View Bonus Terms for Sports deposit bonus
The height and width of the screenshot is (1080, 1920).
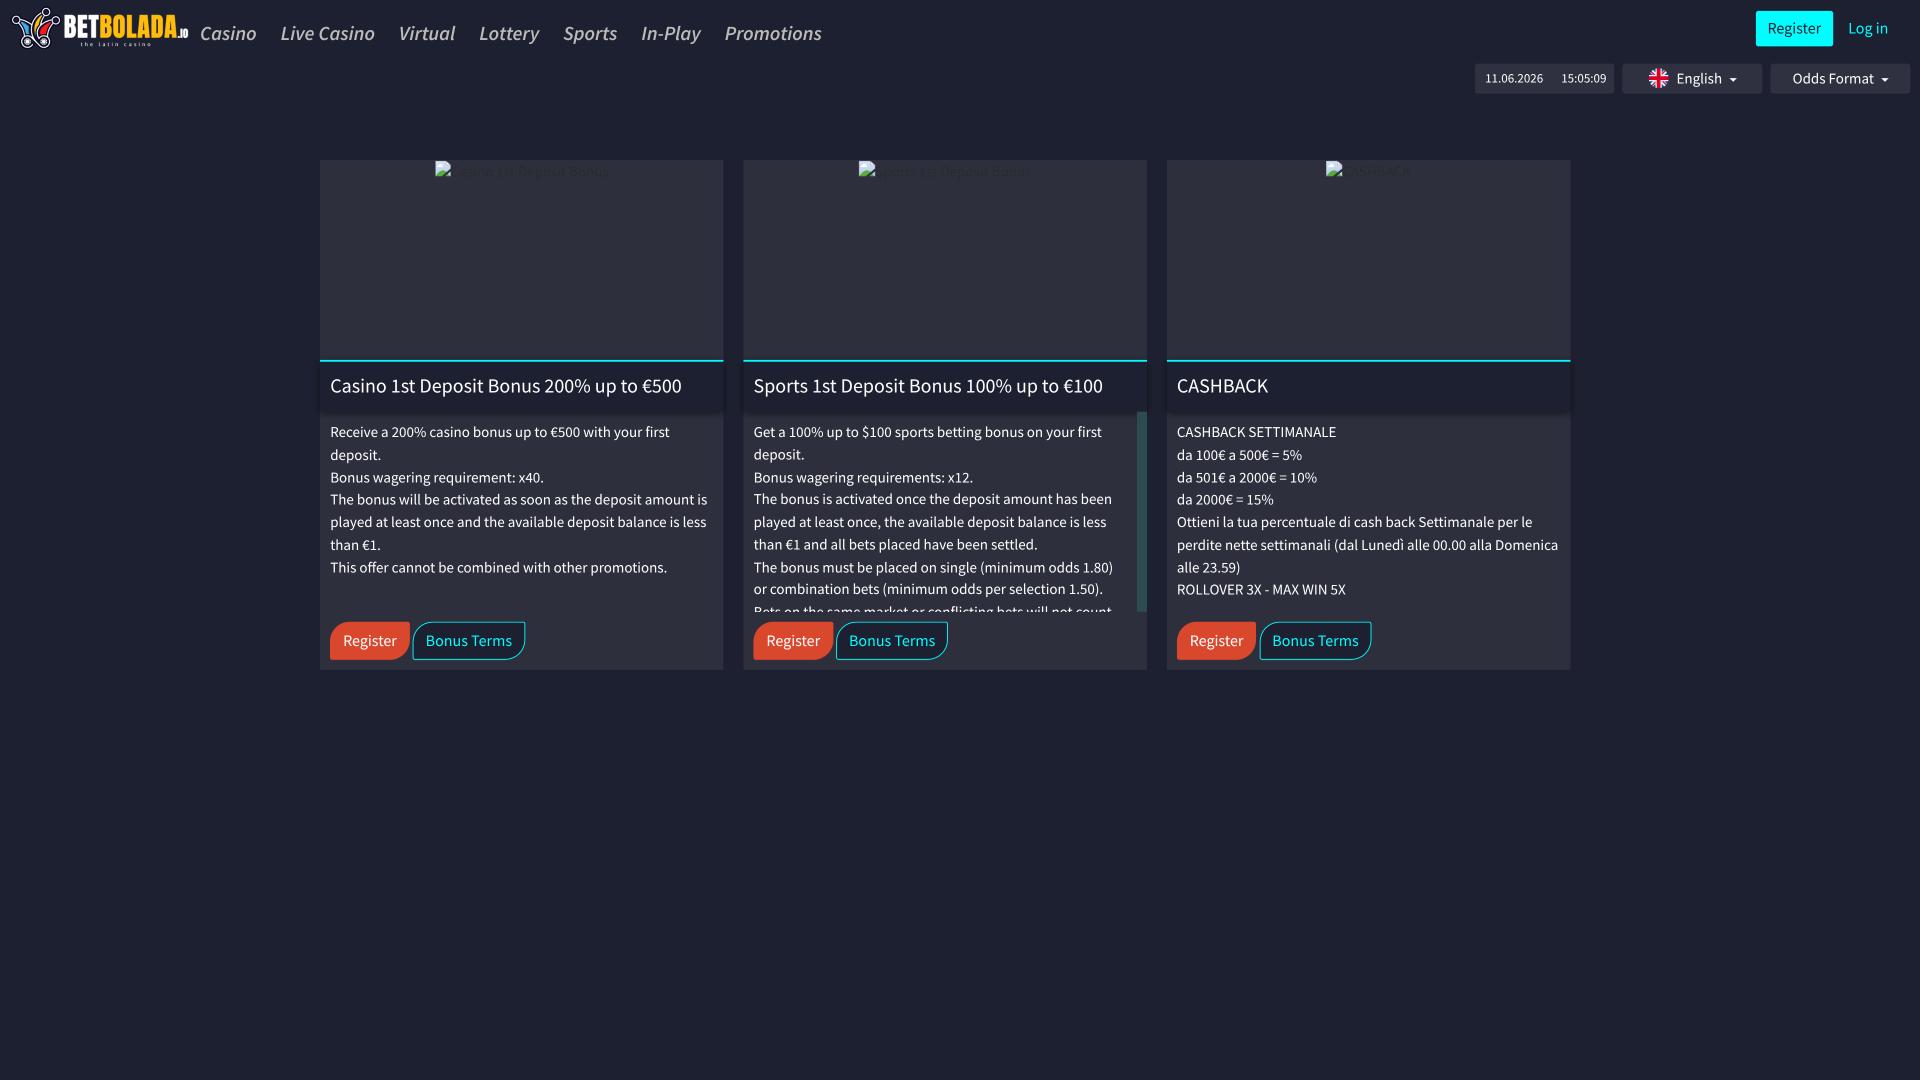point(892,641)
